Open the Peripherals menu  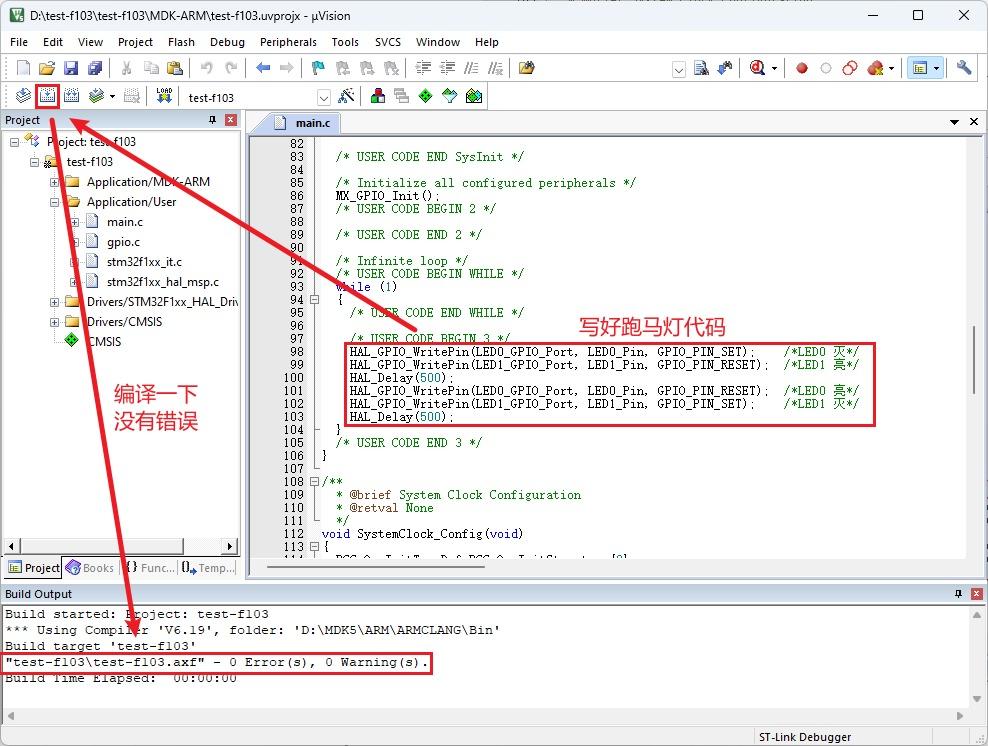pyautogui.click(x=288, y=42)
